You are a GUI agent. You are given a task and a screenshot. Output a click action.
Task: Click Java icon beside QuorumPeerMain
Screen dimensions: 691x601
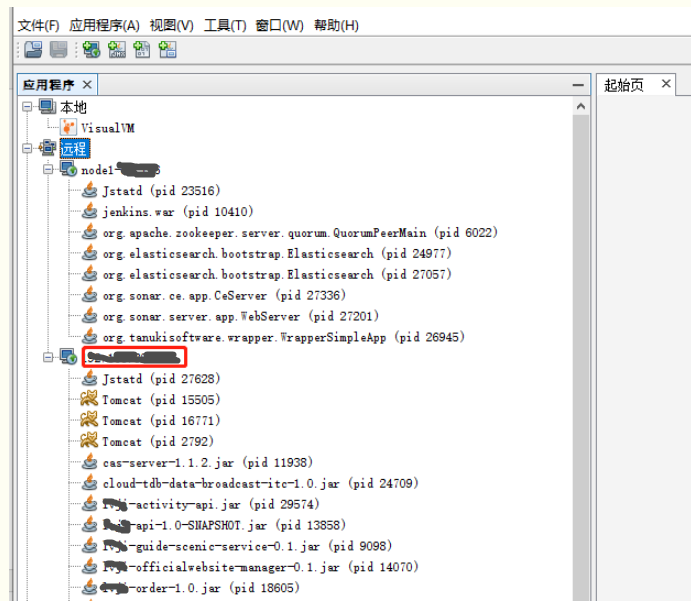pos(89,232)
